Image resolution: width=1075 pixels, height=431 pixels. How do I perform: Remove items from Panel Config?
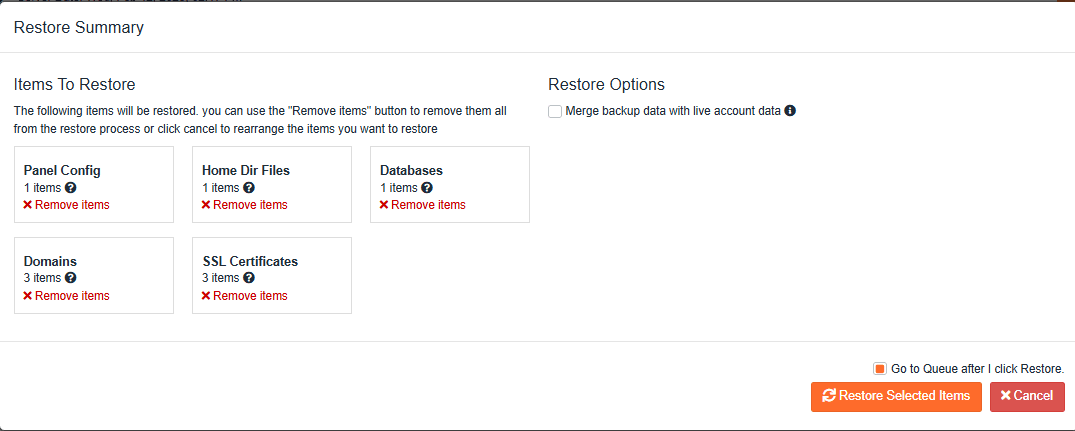(66, 205)
